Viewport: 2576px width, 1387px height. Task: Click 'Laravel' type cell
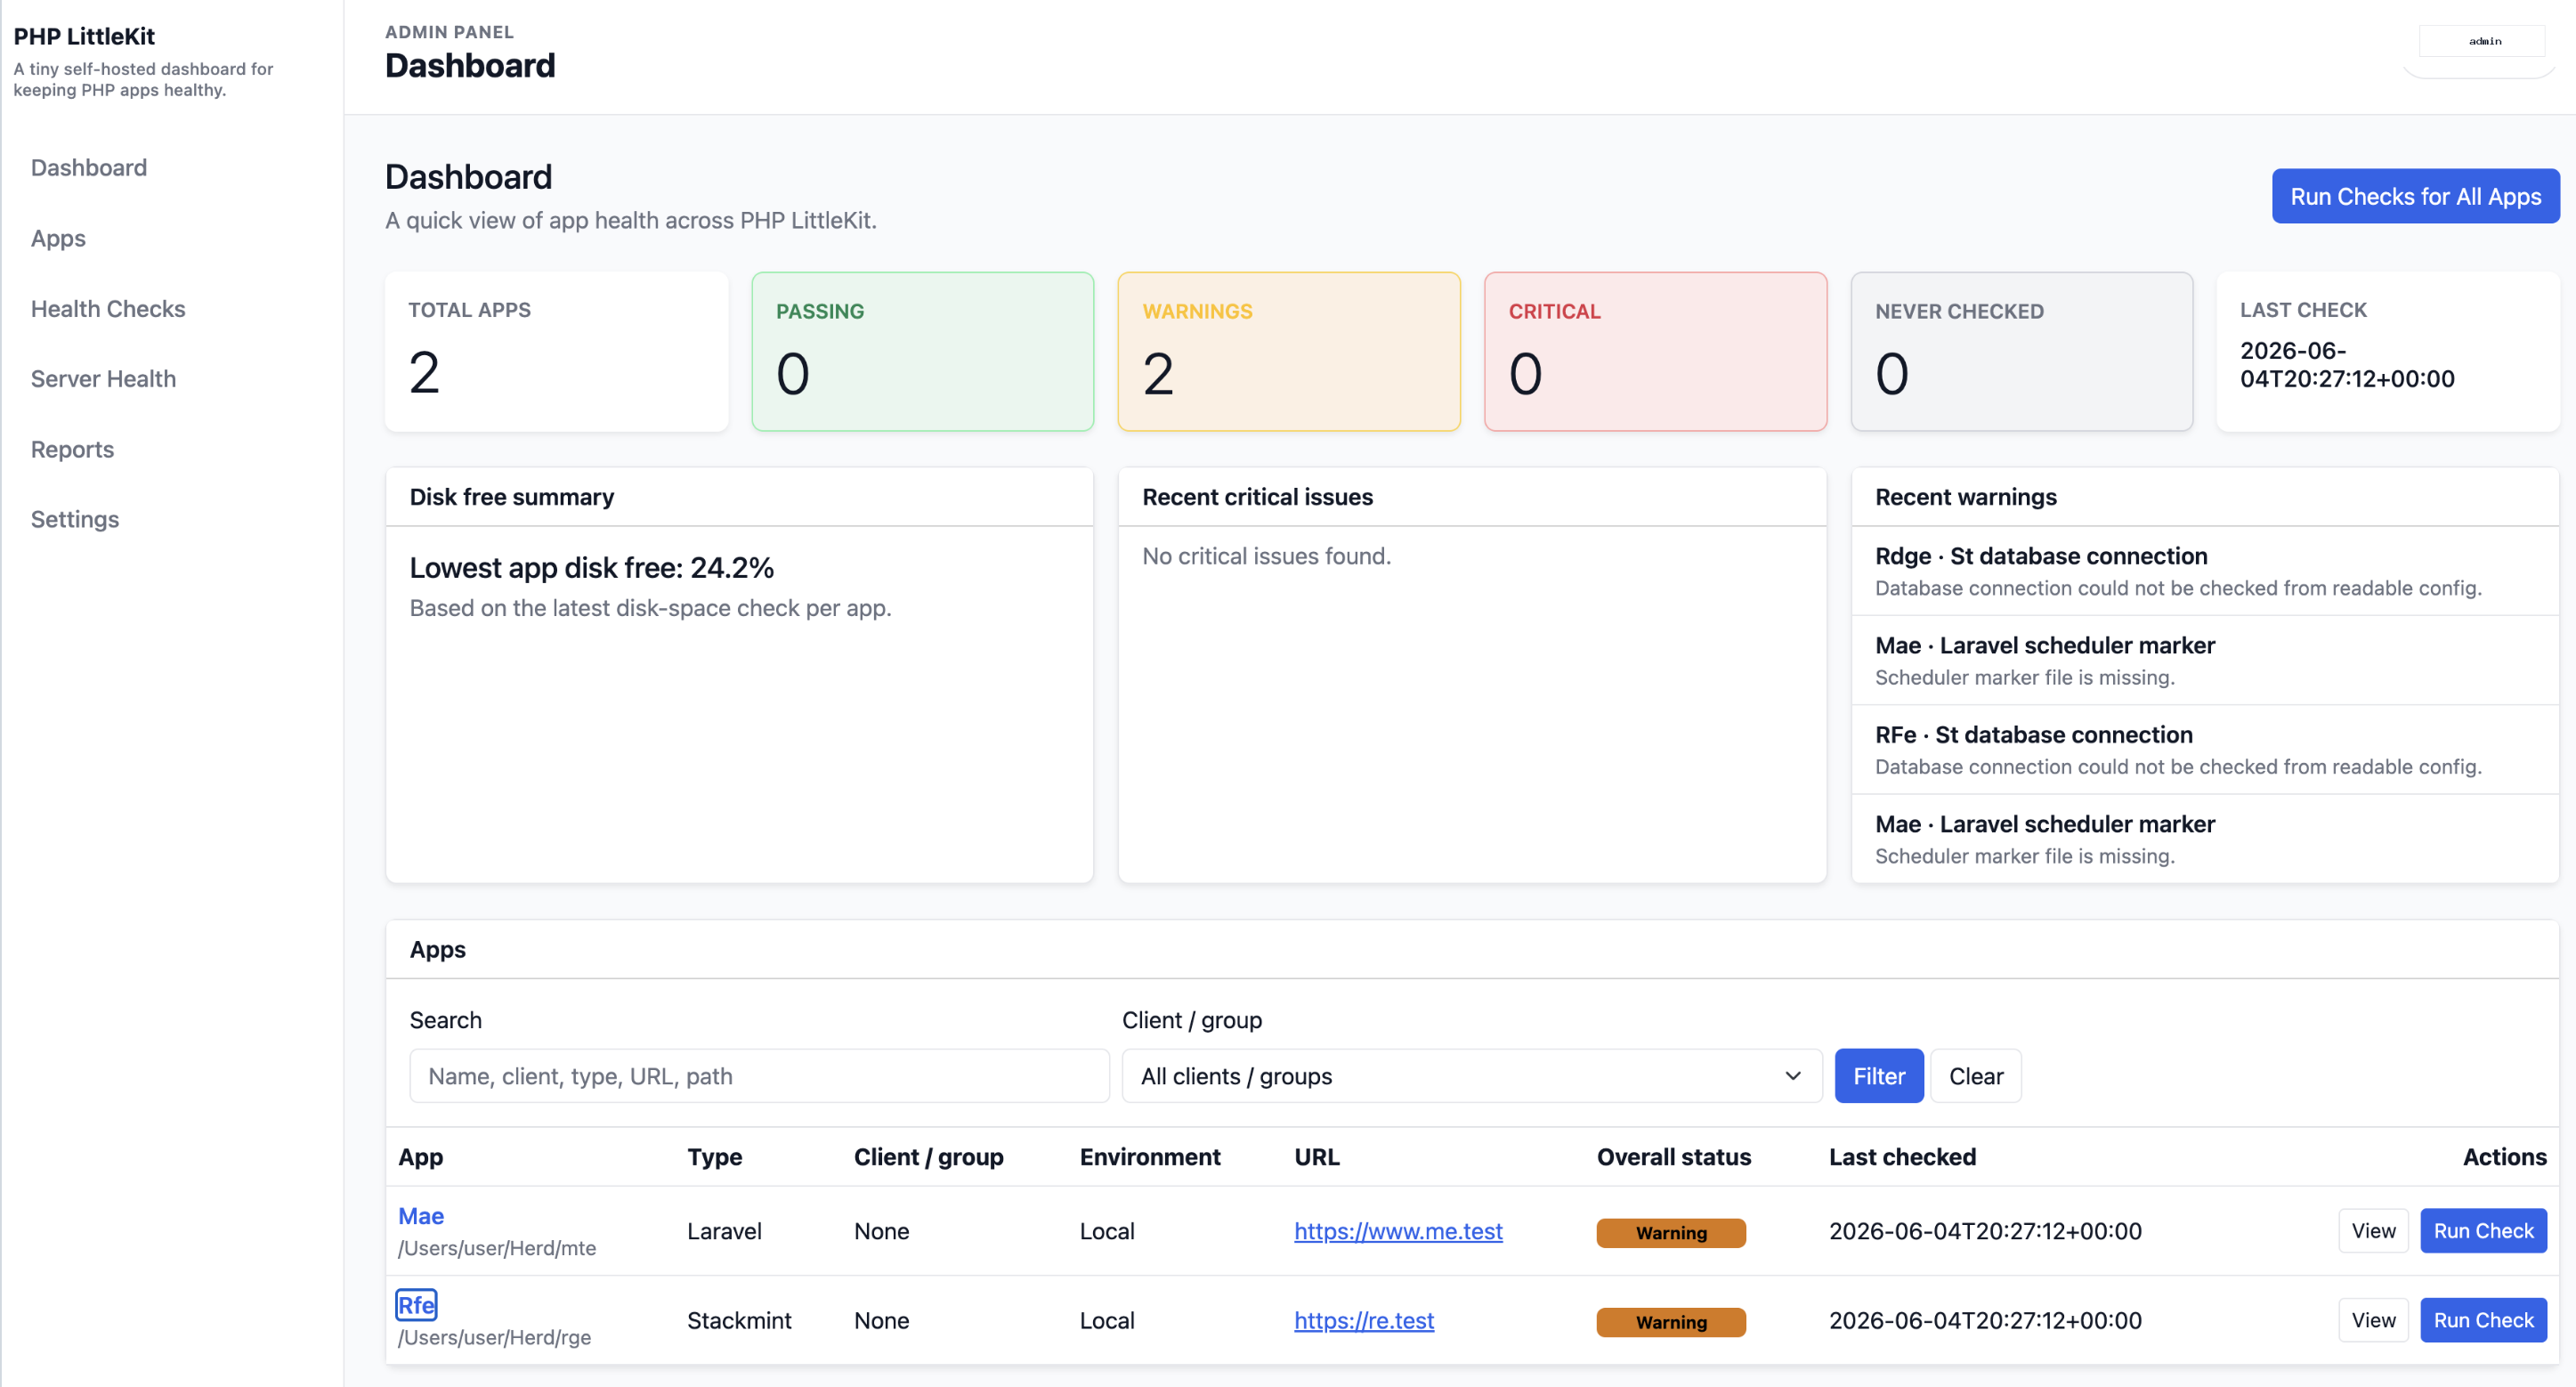pyautogui.click(x=724, y=1231)
